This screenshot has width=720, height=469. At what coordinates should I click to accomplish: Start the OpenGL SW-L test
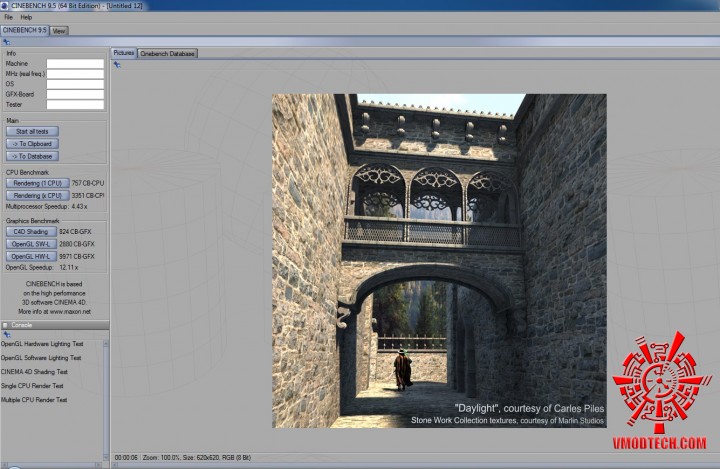[x=31, y=244]
